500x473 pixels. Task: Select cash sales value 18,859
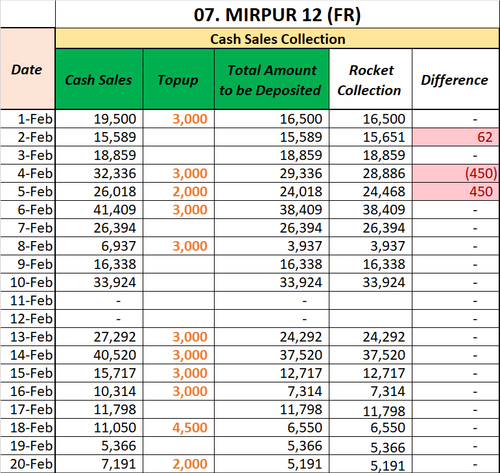[x=99, y=155]
